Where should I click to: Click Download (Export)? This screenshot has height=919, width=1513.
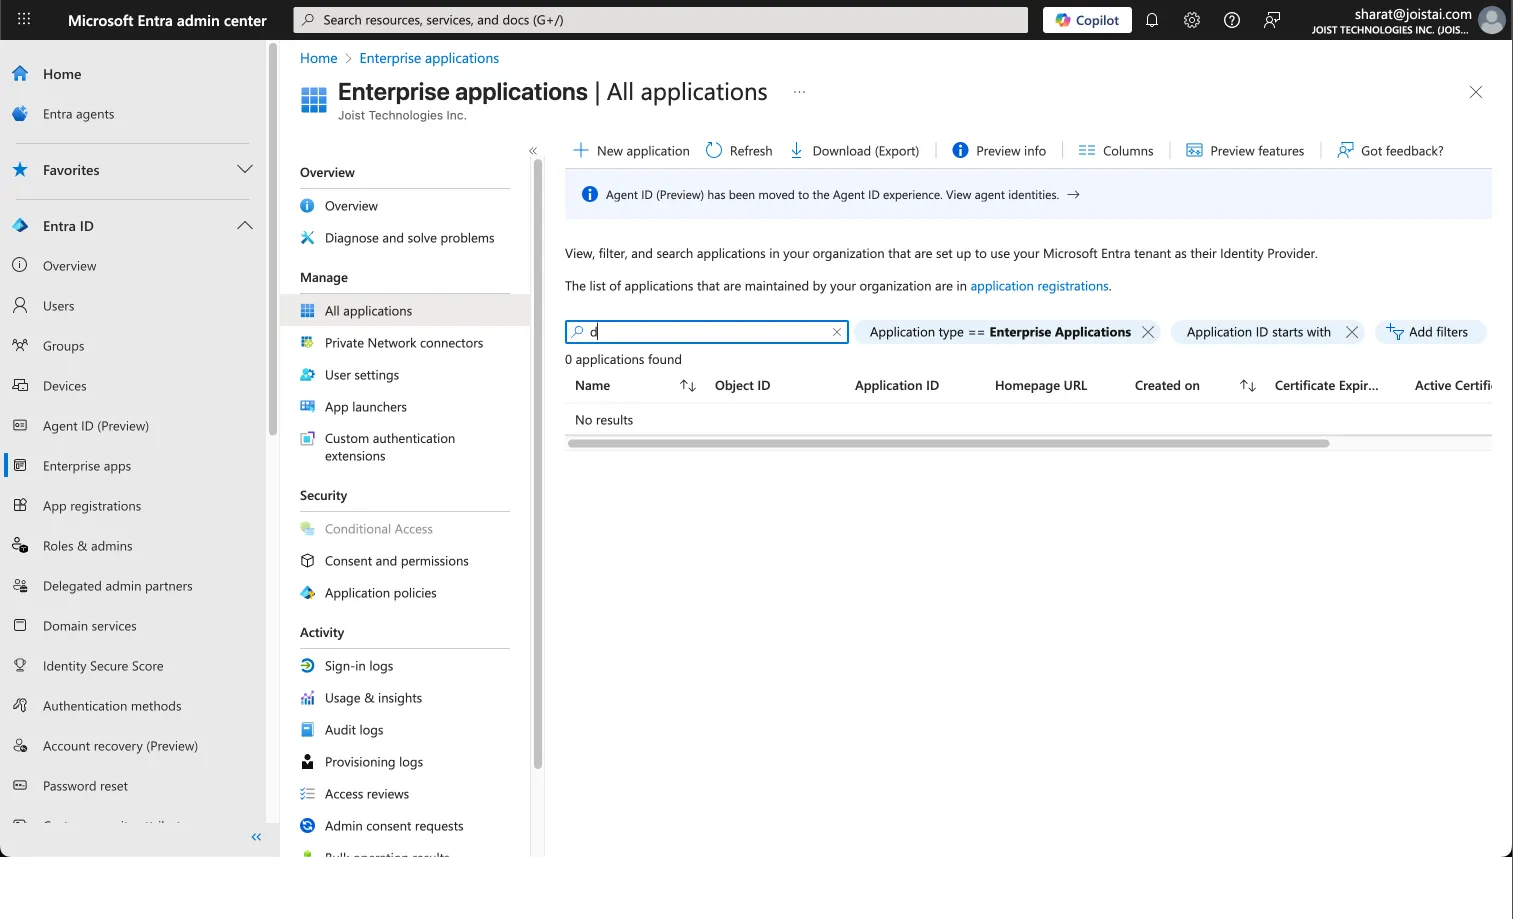click(x=855, y=151)
